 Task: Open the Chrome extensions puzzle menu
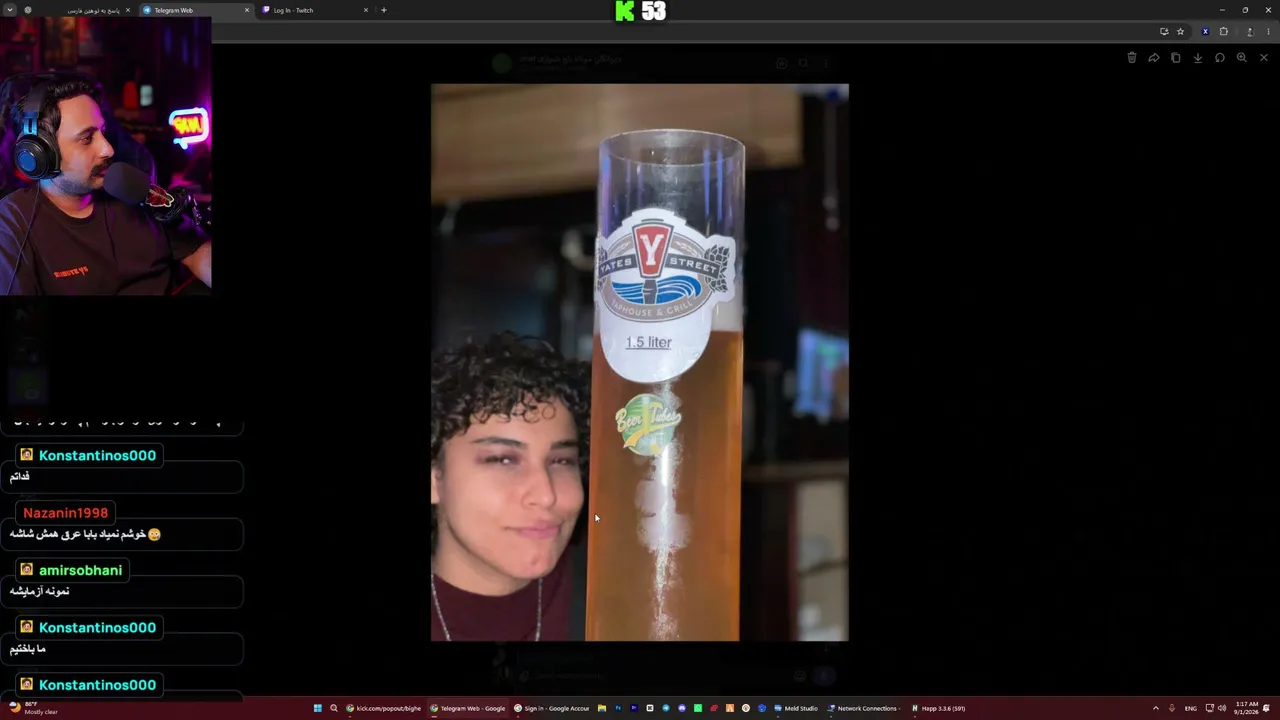coord(1223,32)
